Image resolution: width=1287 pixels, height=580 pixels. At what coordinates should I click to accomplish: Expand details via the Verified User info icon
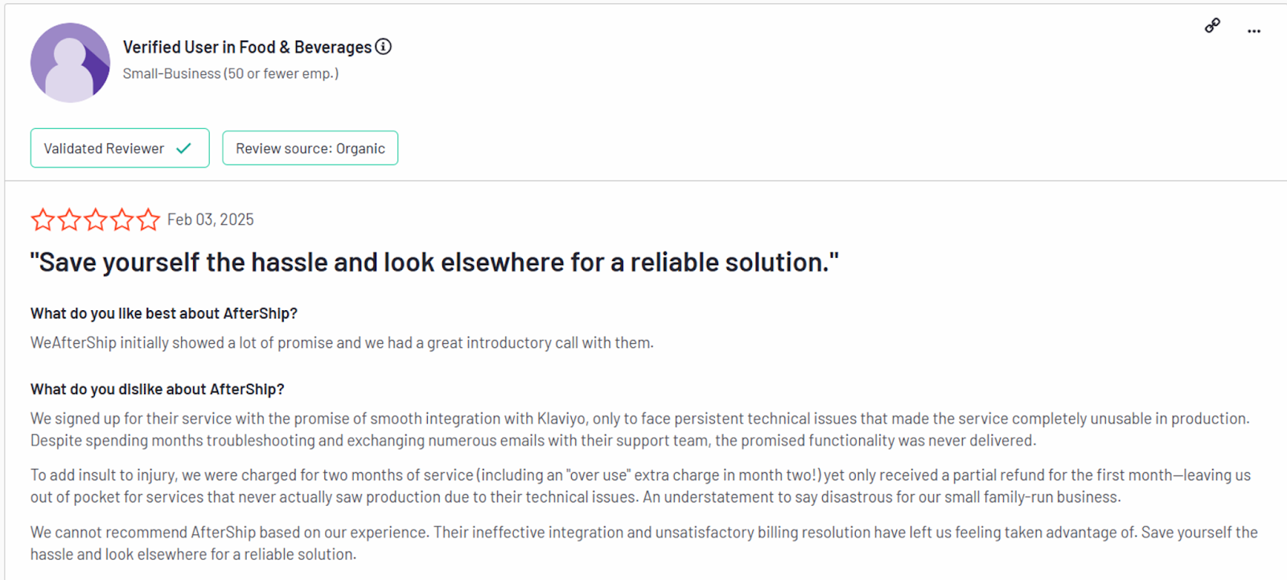pyautogui.click(x=384, y=46)
